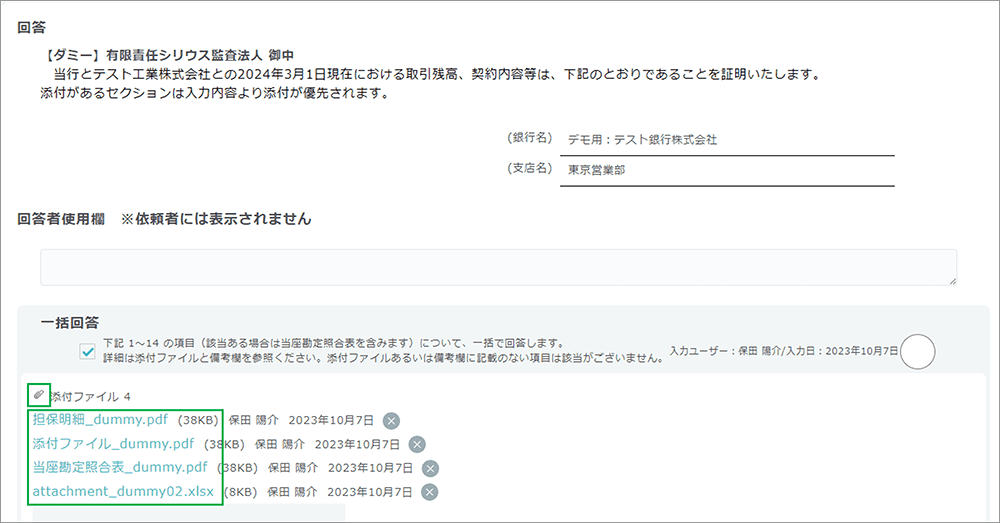Select the 支店名 field with 東京営業部
1000x523 pixels.
(x=726, y=170)
